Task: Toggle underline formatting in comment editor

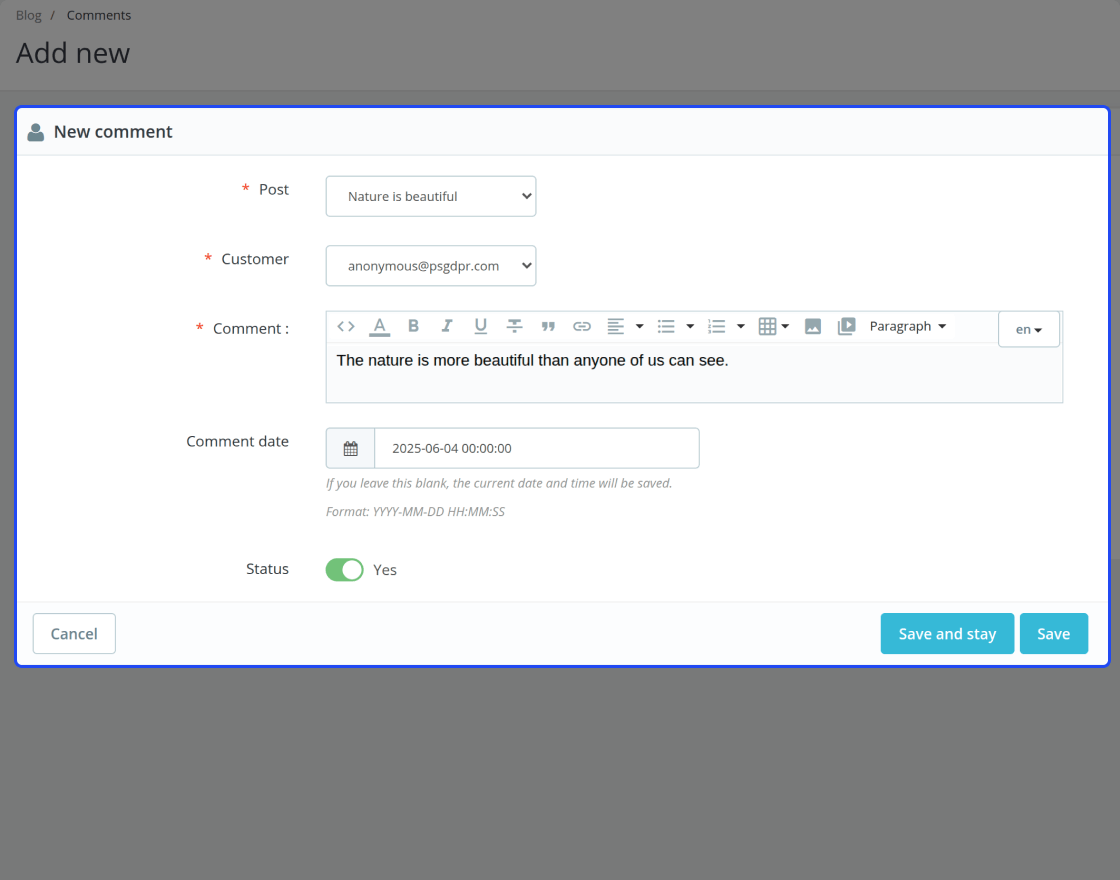Action: coord(481,326)
